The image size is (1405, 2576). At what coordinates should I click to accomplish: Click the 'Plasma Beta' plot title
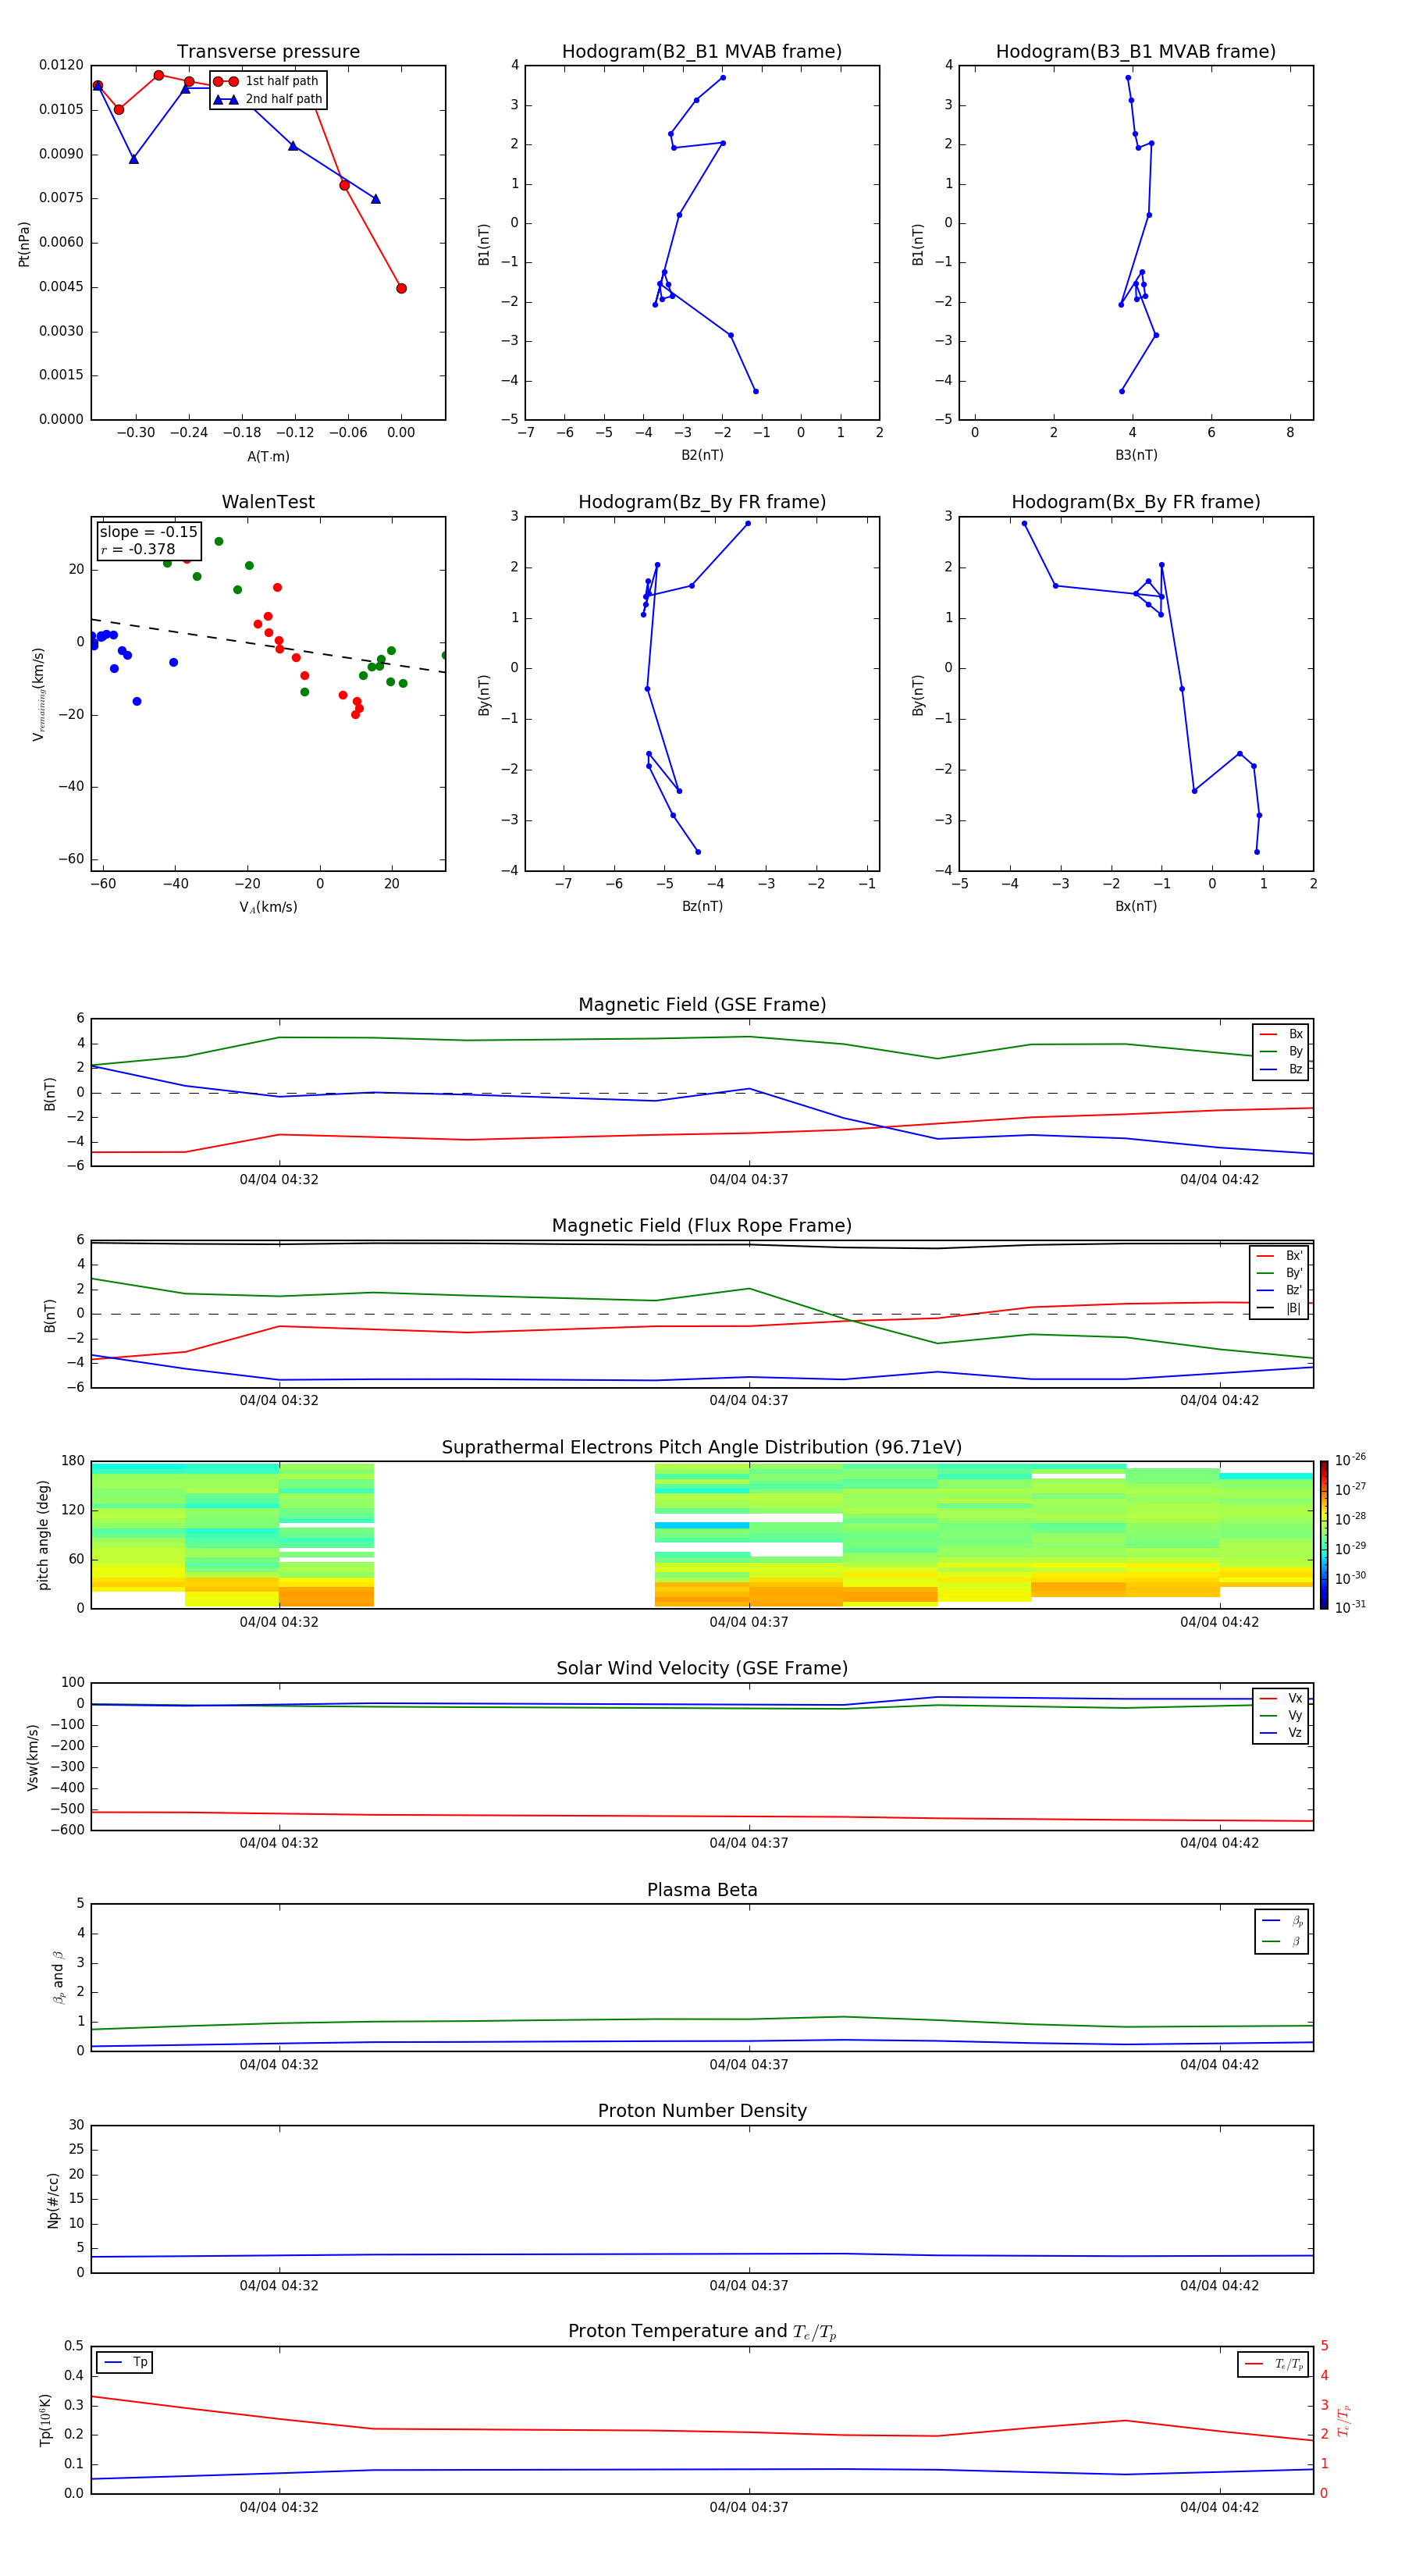point(702,1890)
